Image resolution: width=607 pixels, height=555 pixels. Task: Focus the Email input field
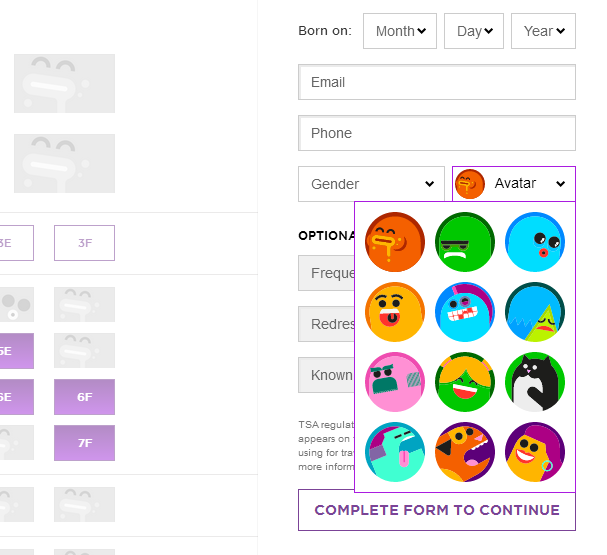tap(437, 82)
